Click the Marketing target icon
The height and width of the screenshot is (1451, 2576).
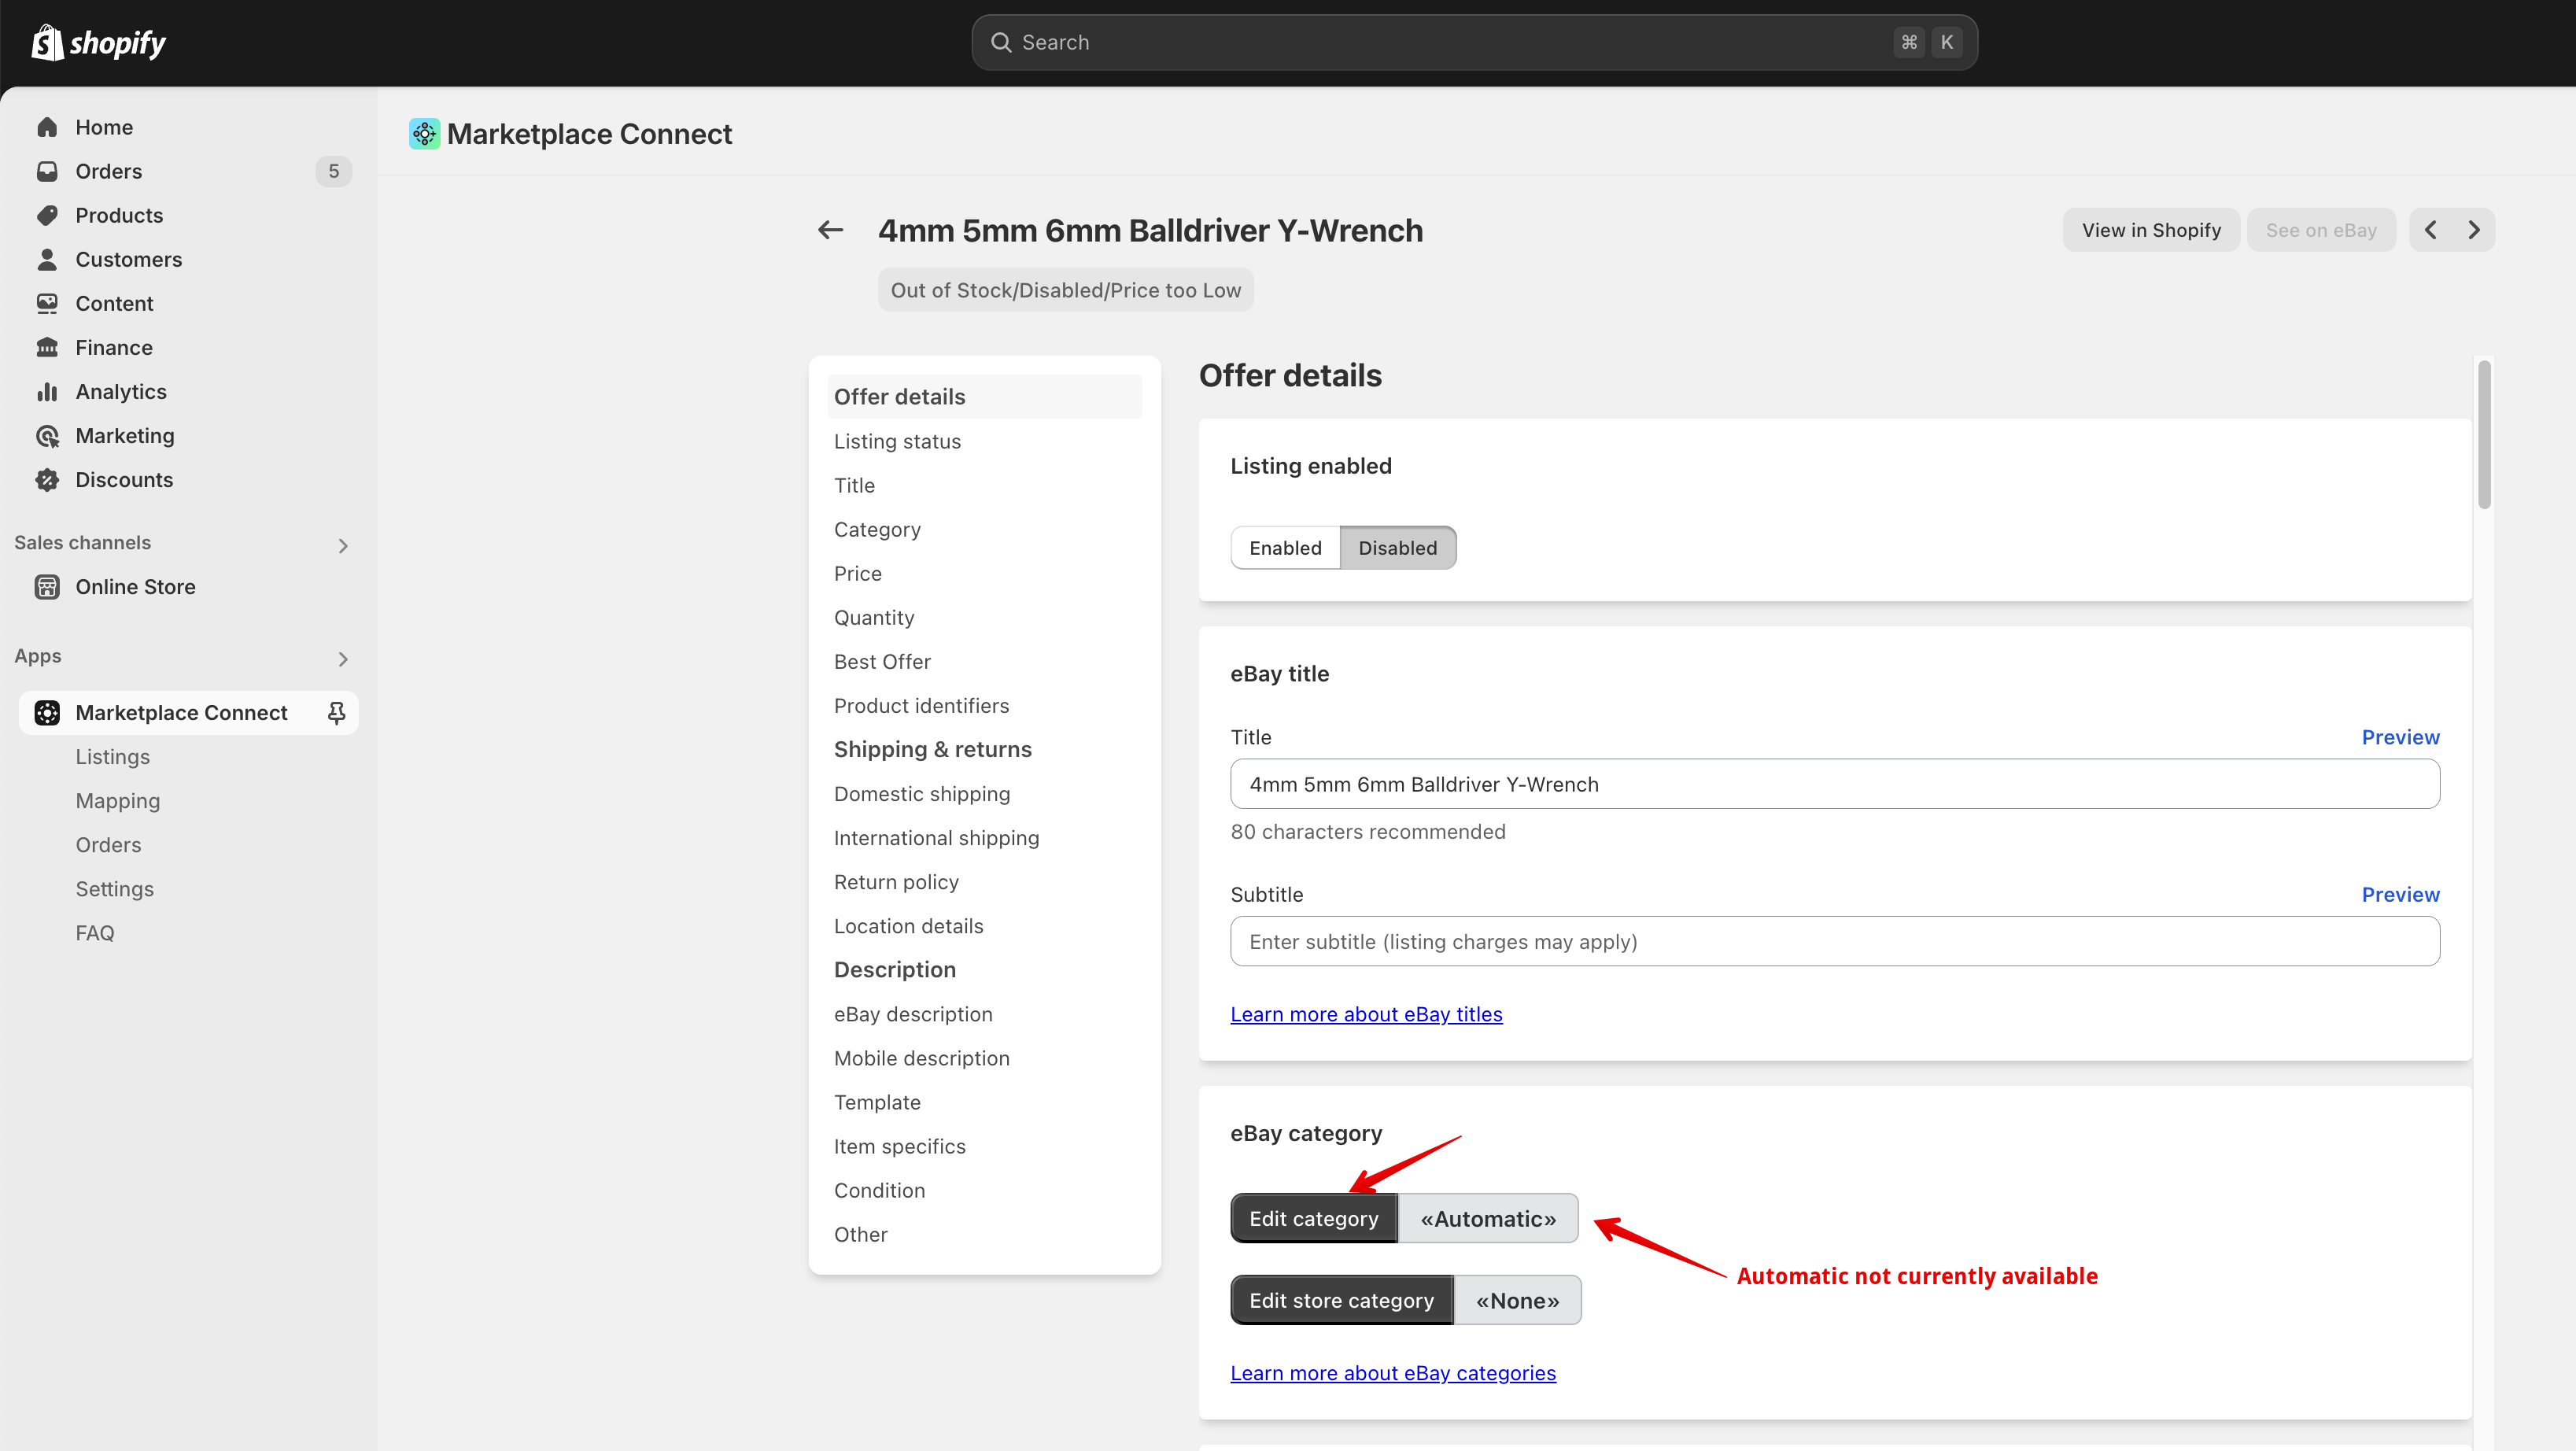point(47,435)
